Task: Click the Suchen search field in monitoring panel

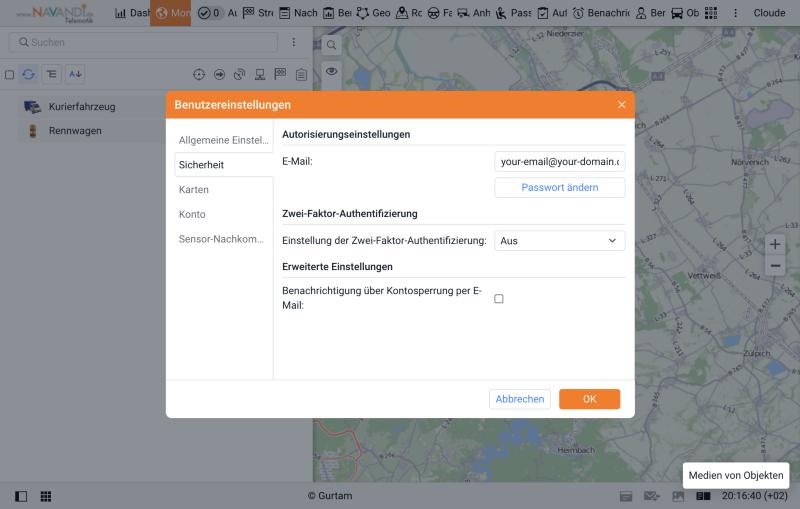Action: [143, 42]
